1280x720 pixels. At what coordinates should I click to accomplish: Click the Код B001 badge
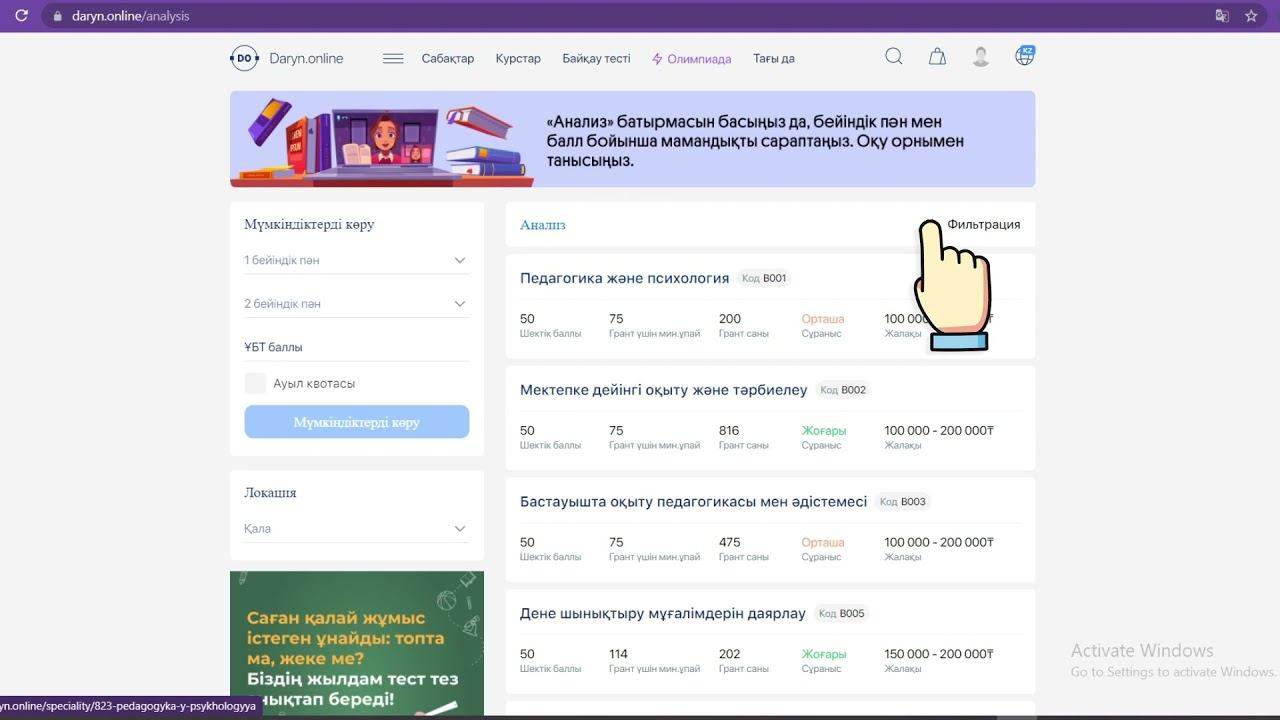pyautogui.click(x=764, y=278)
